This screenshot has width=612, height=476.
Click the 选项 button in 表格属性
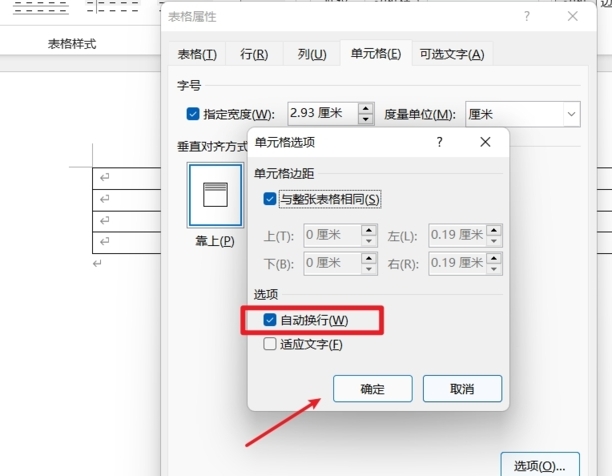click(x=539, y=465)
